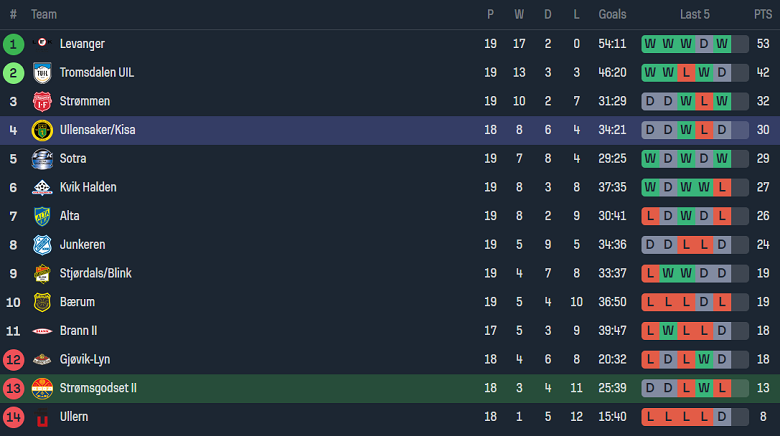
Task: Click the Ullern club badge icon
Action: click(x=42, y=416)
